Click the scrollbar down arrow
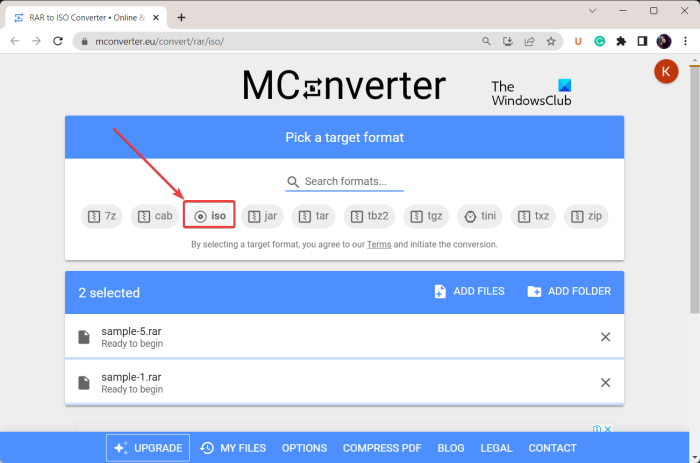 coord(695,458)
